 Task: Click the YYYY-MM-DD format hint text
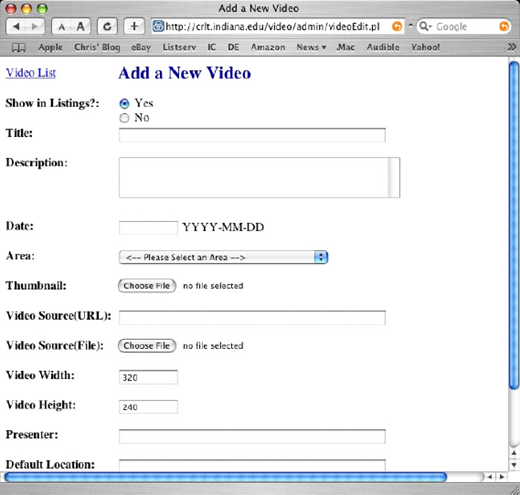(223, 227)
